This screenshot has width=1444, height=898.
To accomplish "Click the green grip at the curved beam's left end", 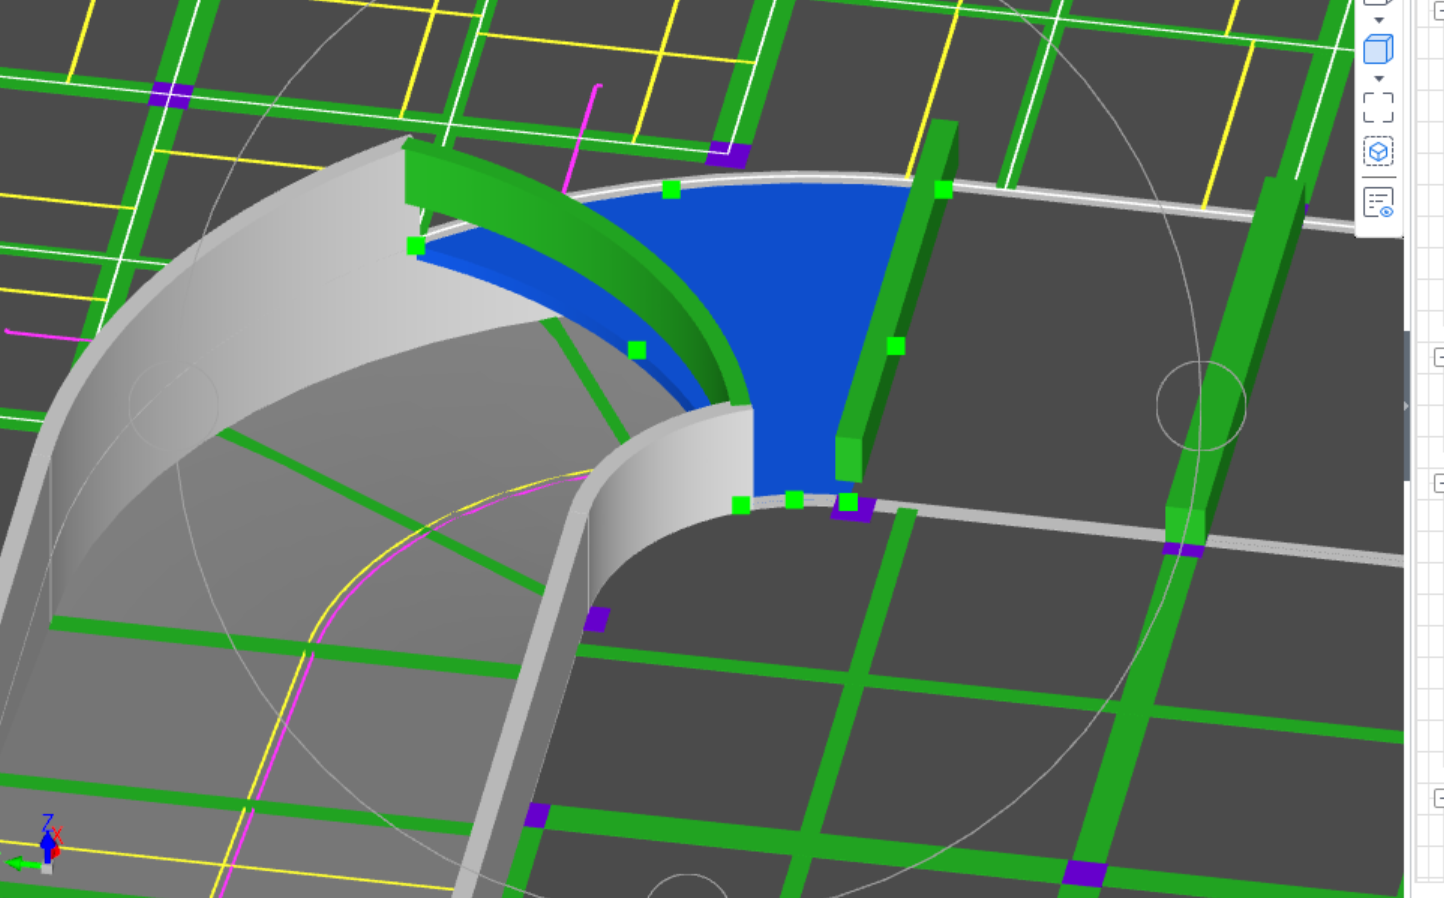I will coord(416,245).
